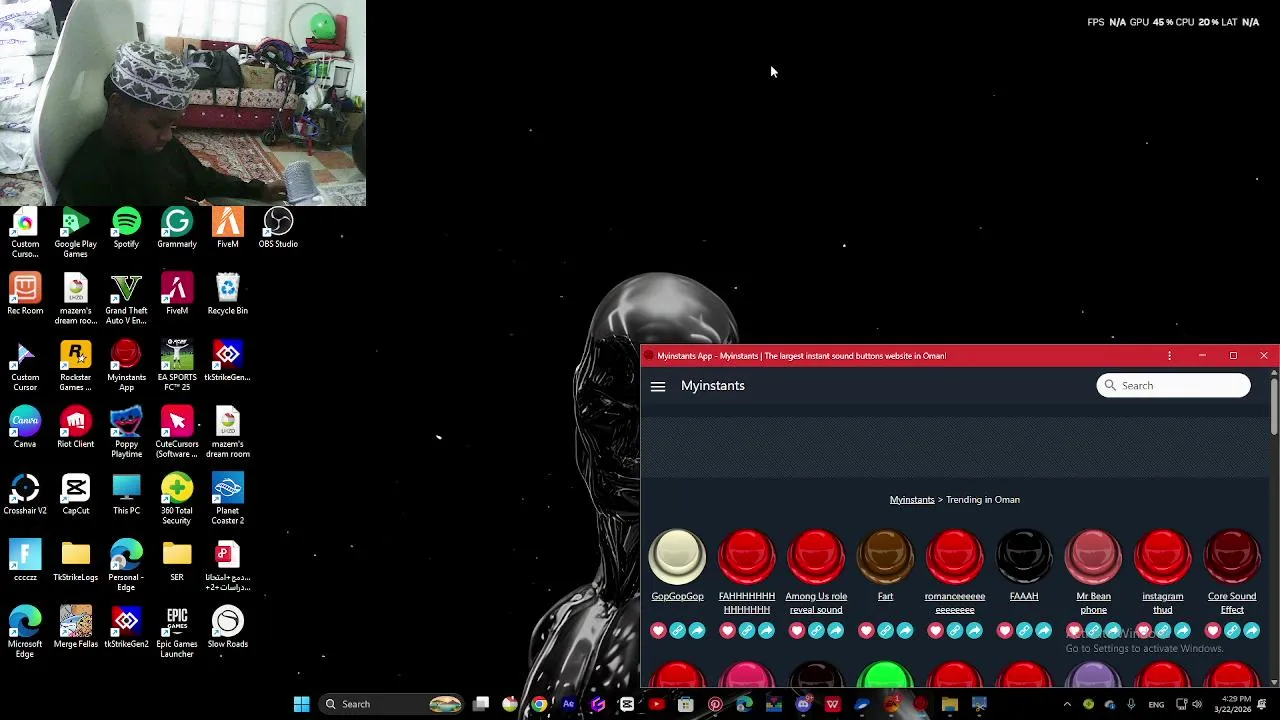This screenshot has width=1280, height=720.
Task: Play the FAHHHHHHHH red sound button
Action: (747, 557)
